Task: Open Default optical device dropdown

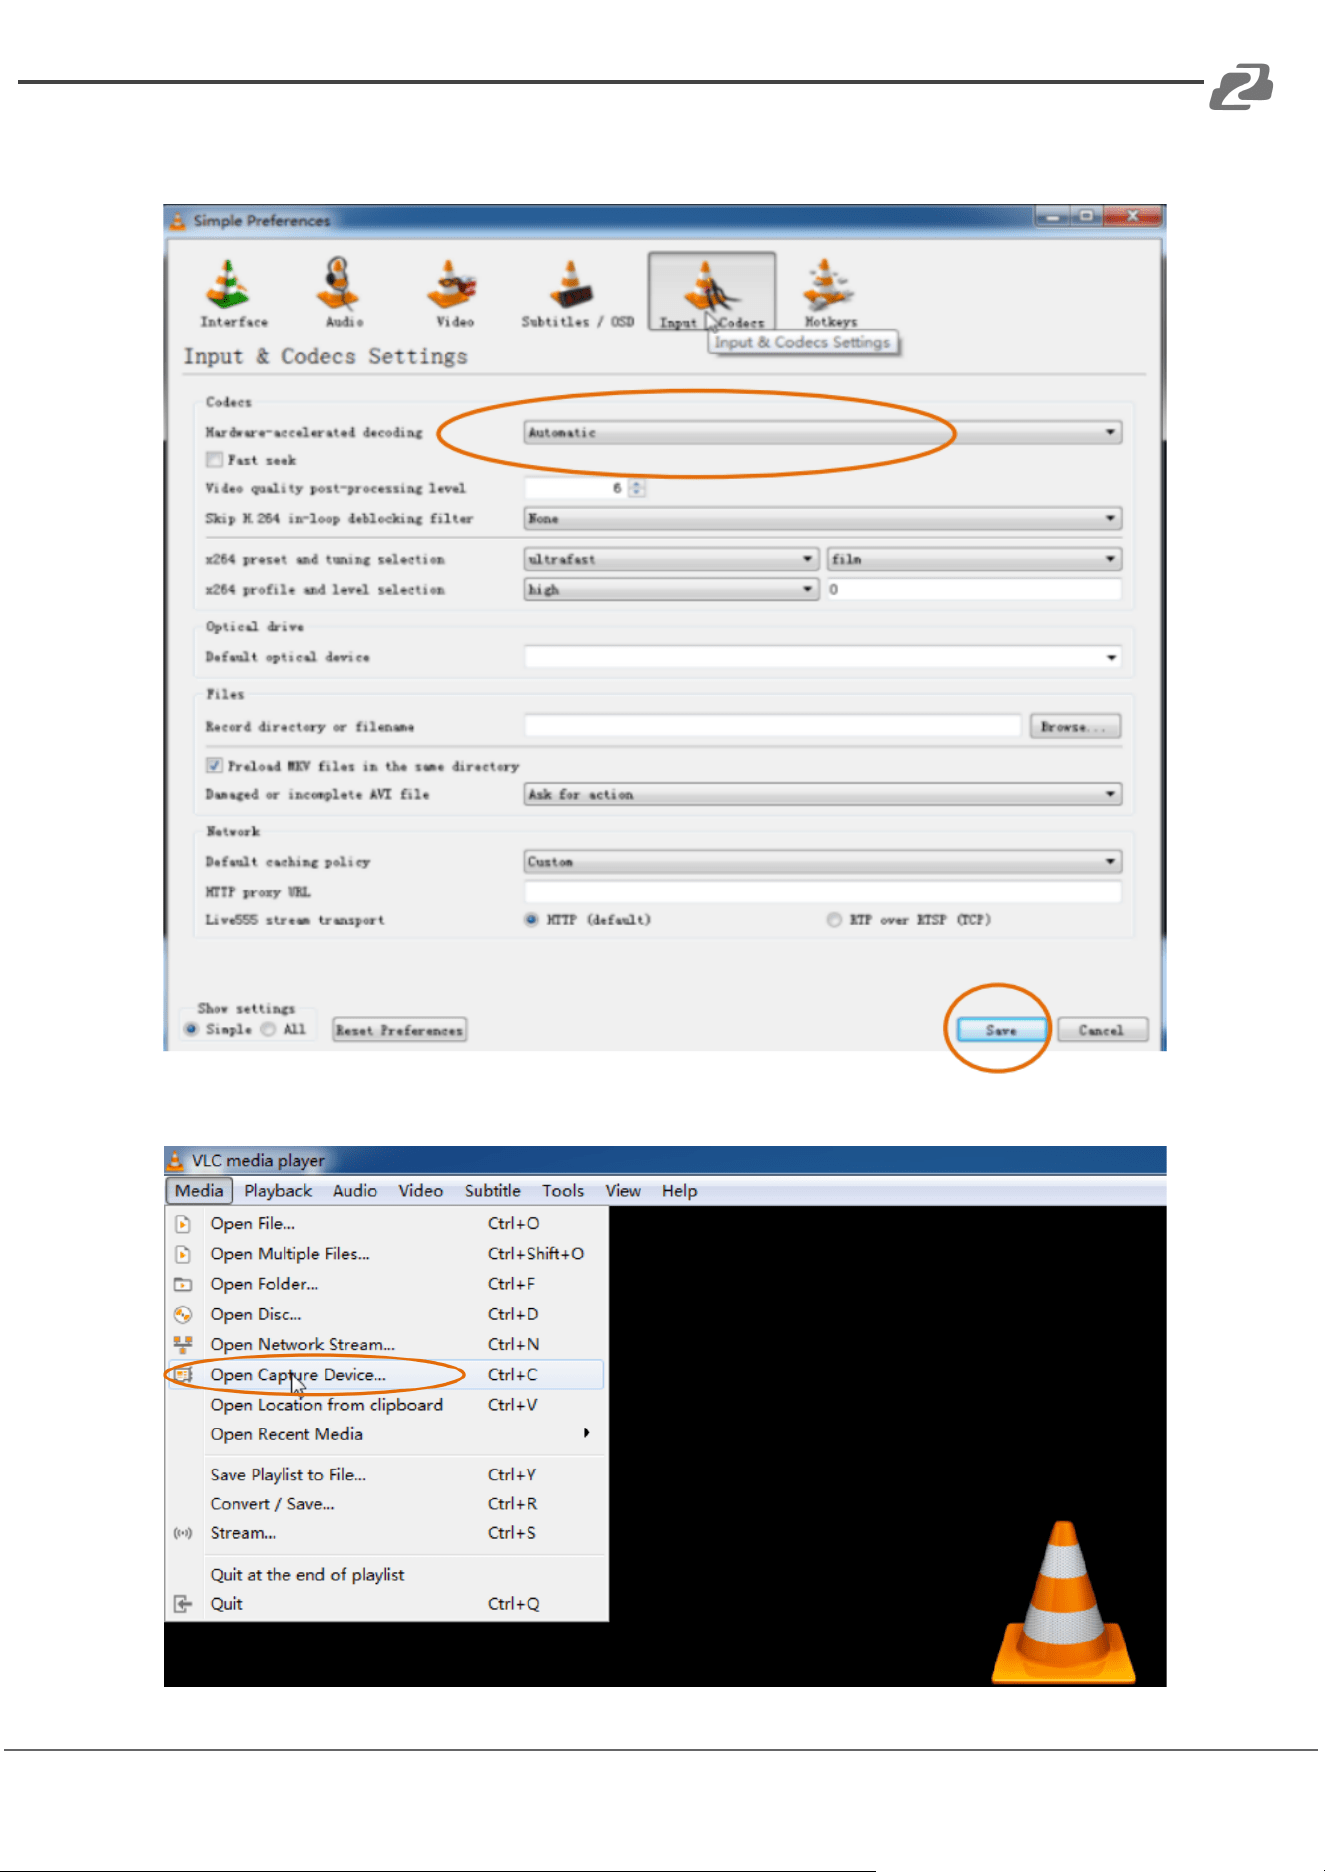Action: point(822,657)
